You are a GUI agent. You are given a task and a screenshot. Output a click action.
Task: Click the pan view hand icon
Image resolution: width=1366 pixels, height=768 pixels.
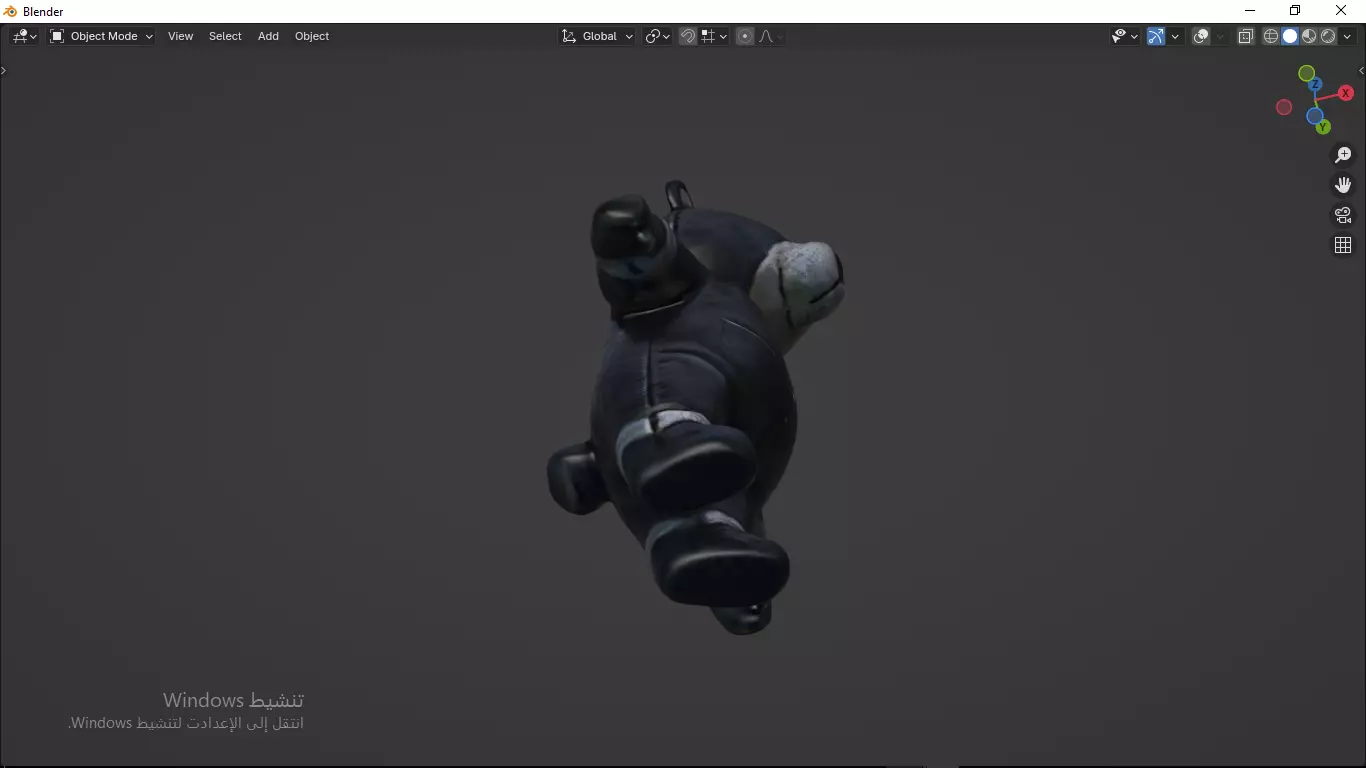[1343, 185]
